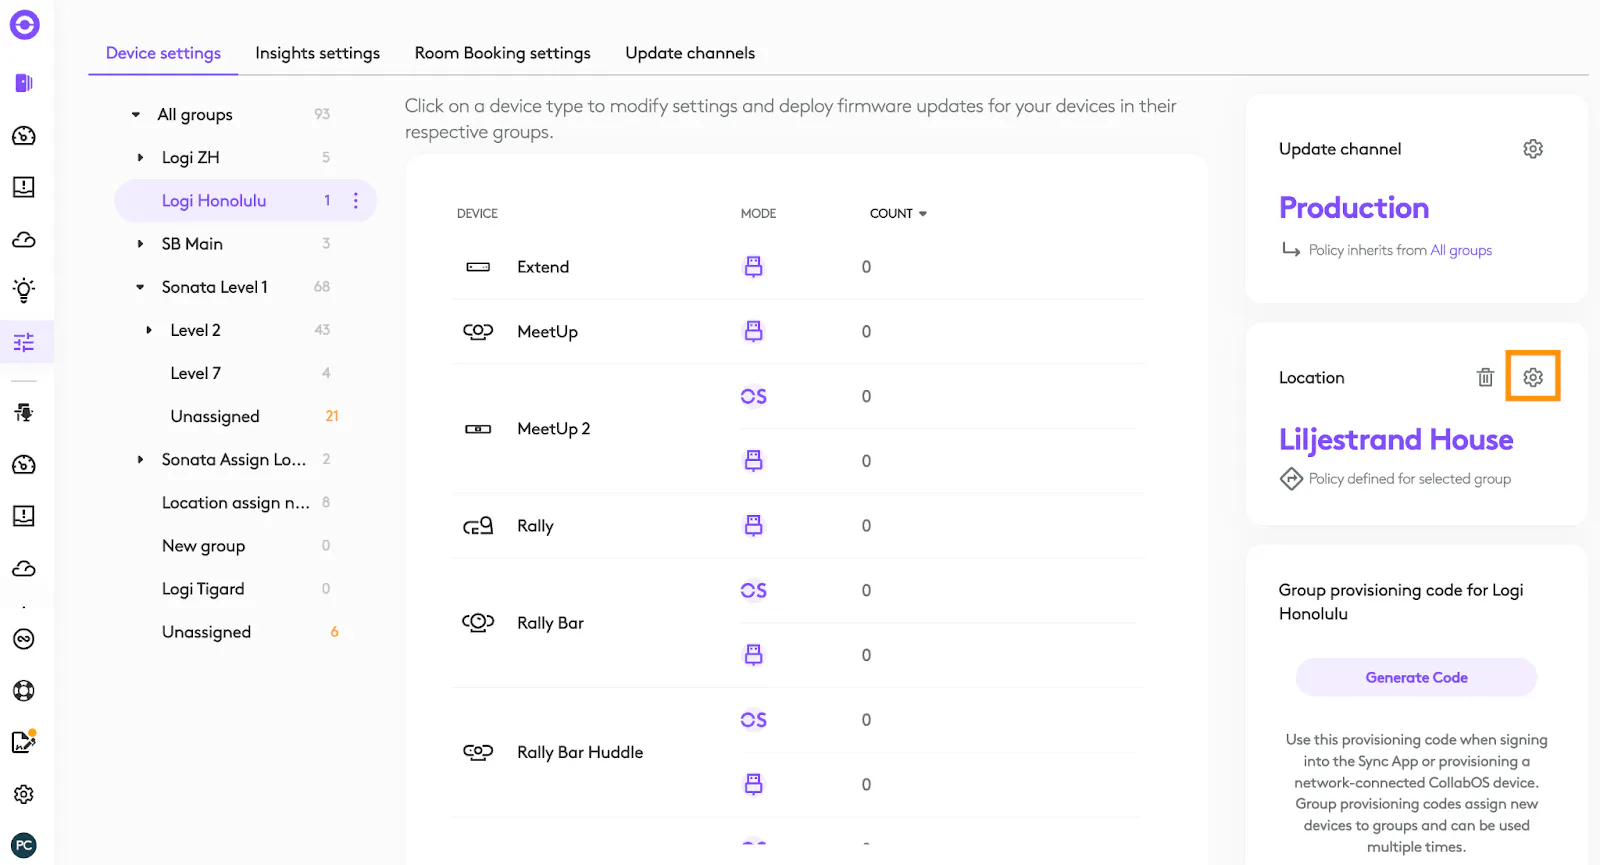Expand the Logi ZH group

(x=140, y=158)
